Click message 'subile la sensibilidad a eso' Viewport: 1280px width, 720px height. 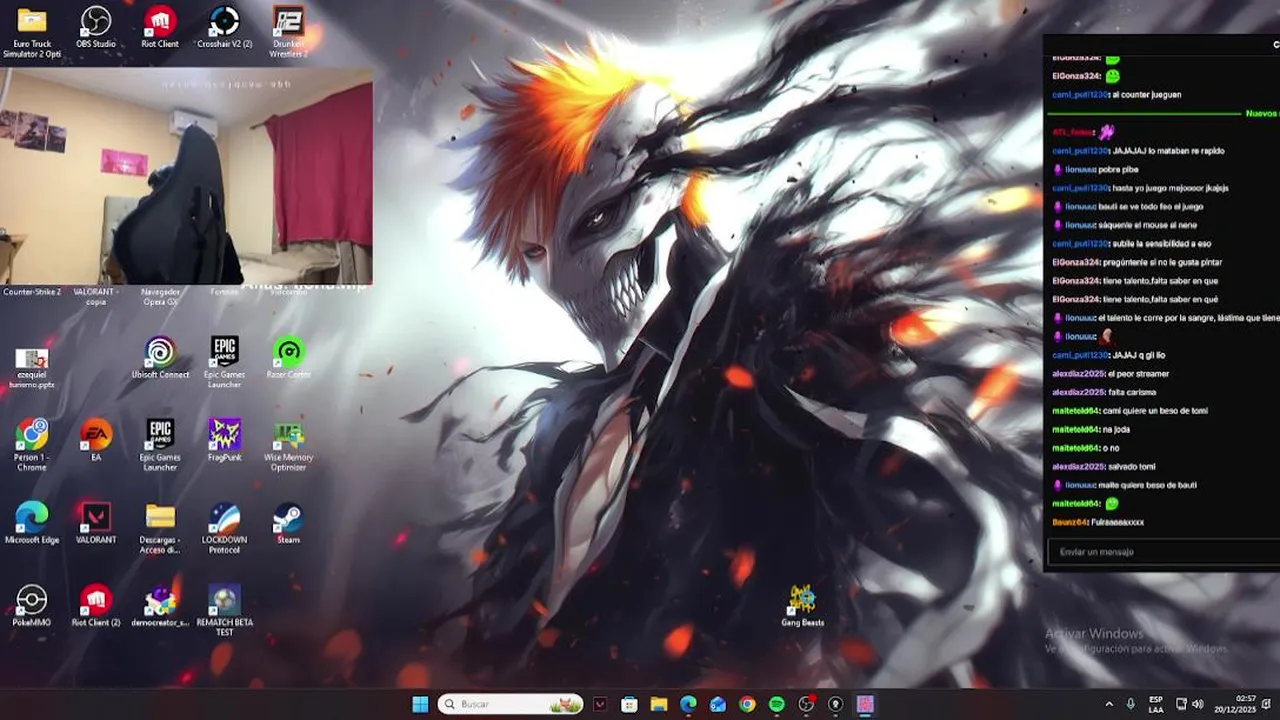[1162, 244]
